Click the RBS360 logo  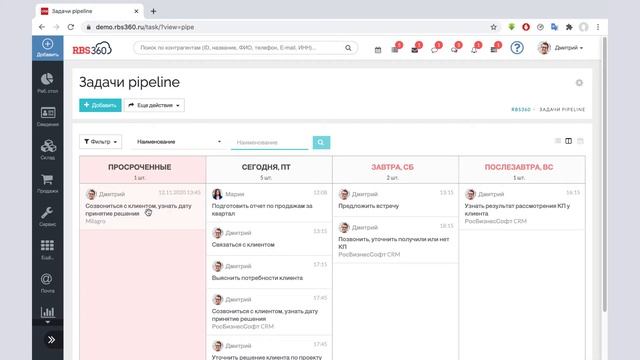pos(92,48)
